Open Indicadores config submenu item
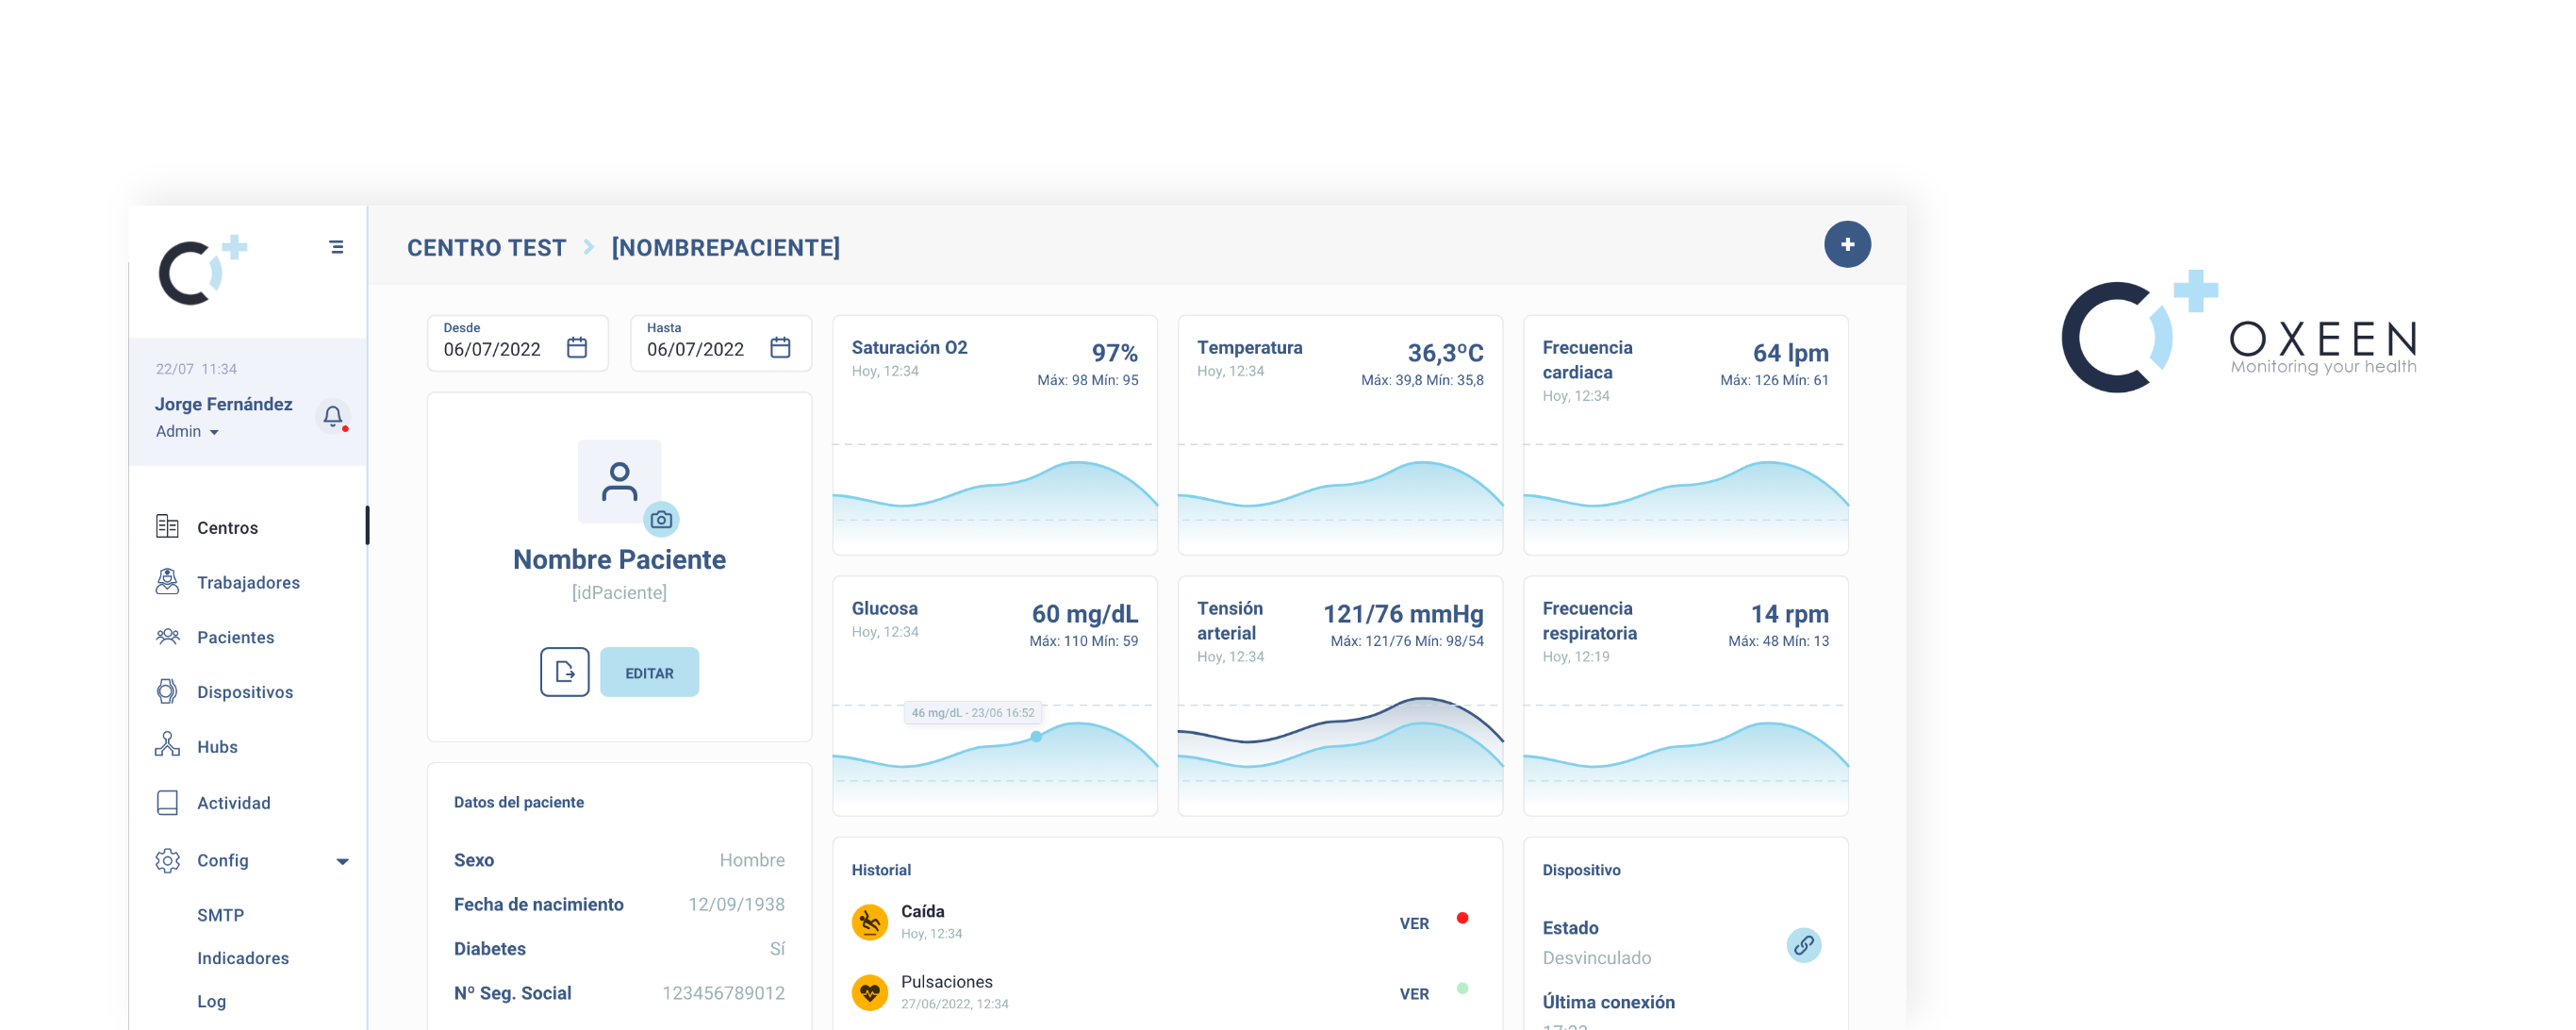Viewport: 2576px width, 1030px height. (242, 958)
